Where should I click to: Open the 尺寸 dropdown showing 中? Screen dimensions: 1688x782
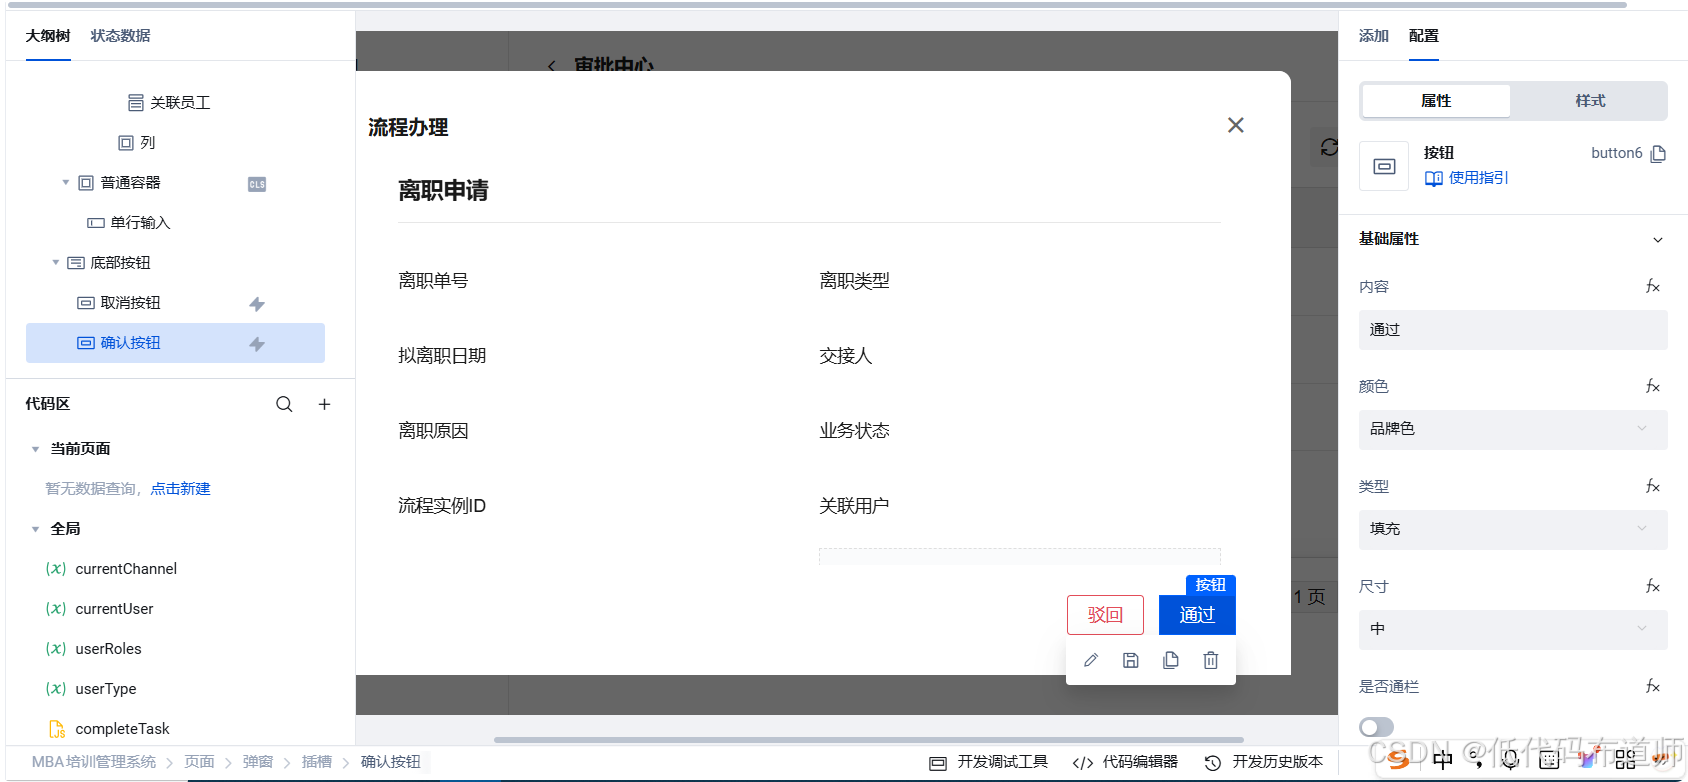tap(1513, 629)
